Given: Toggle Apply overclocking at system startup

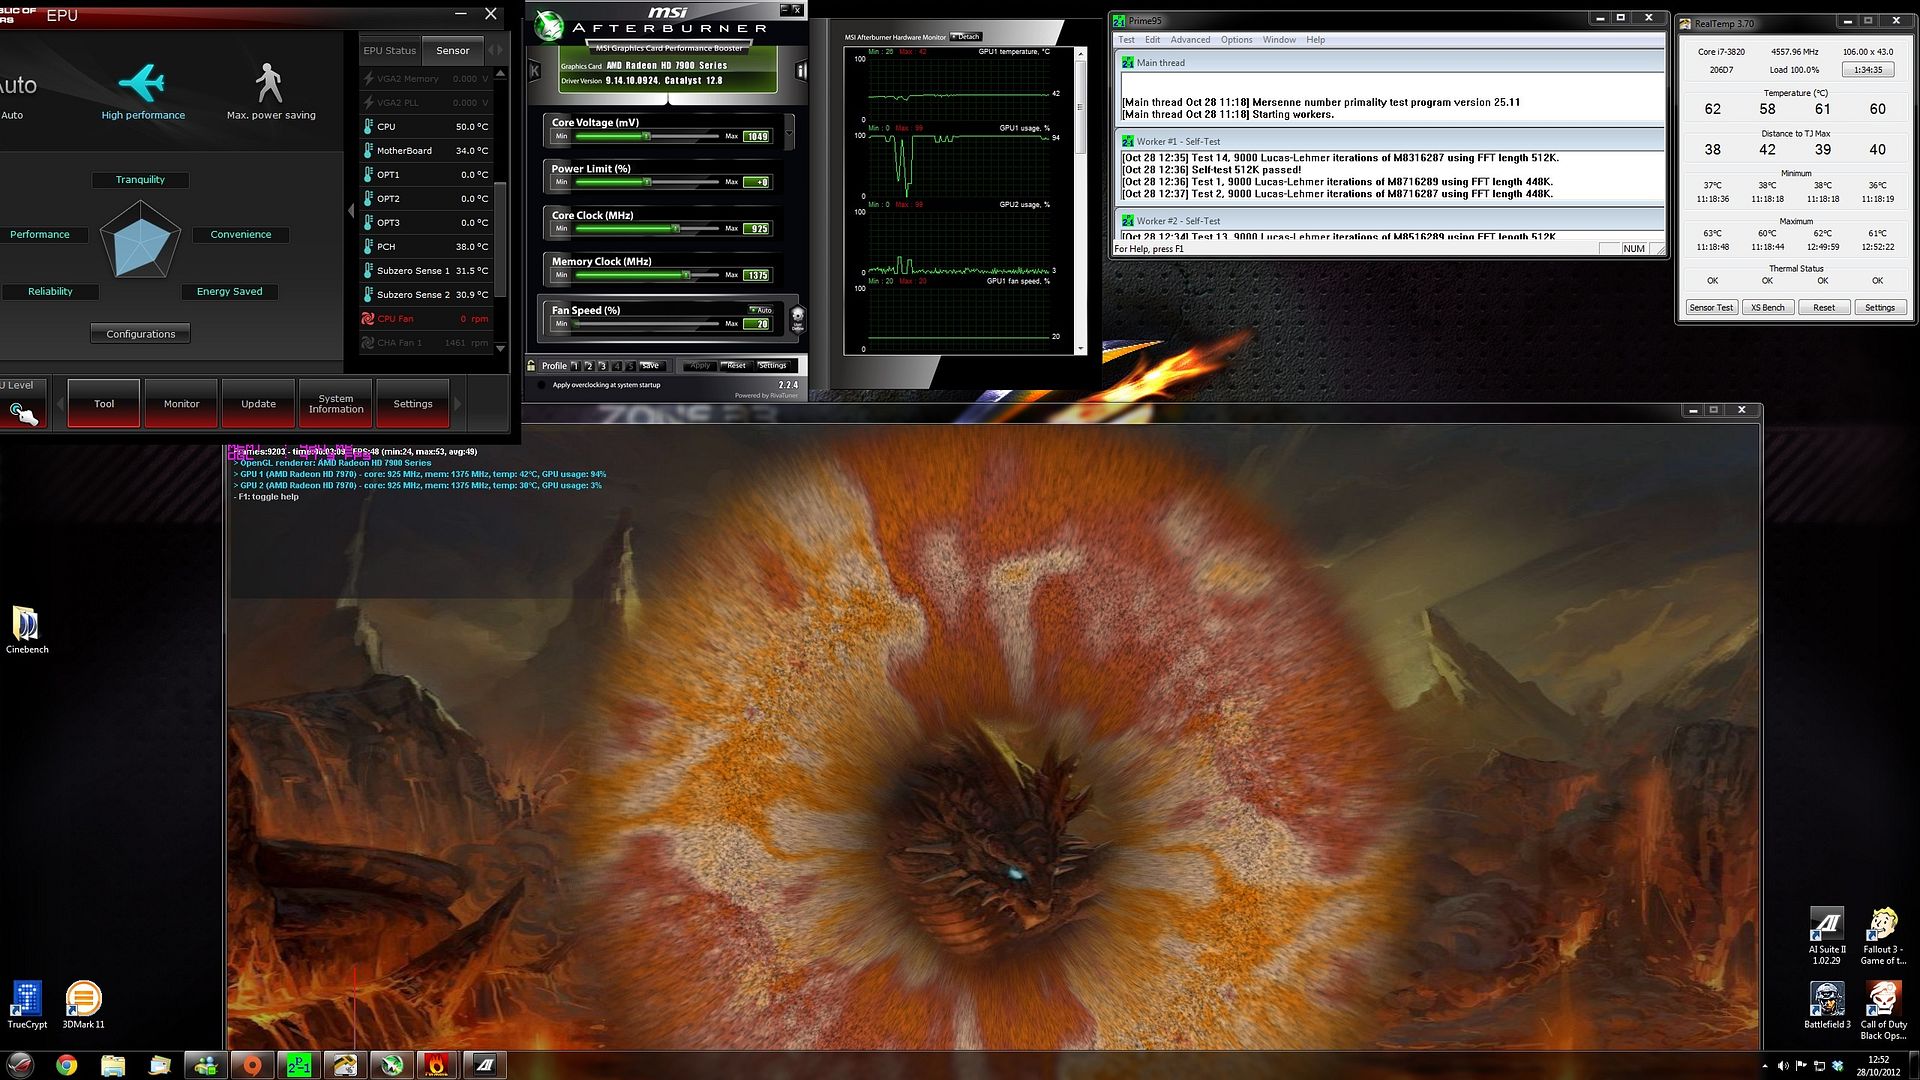Looking at the screenshot, I should [x=543, y=385].
